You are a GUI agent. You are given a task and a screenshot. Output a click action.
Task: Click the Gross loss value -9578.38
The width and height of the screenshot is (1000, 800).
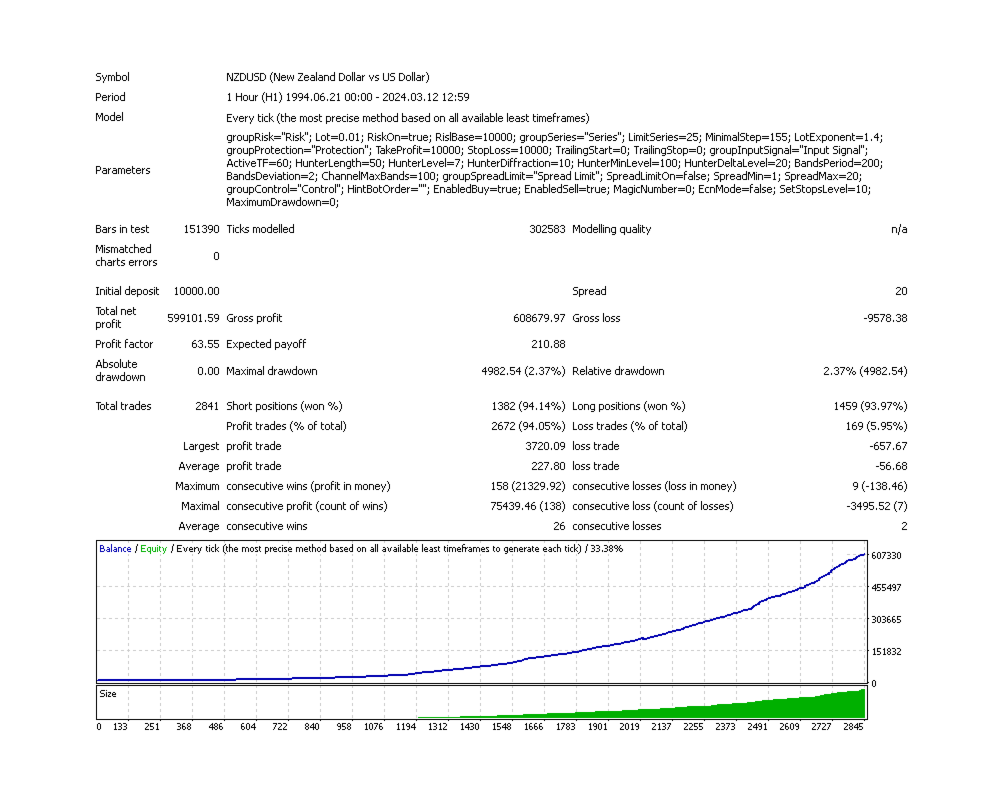(885, 318)
